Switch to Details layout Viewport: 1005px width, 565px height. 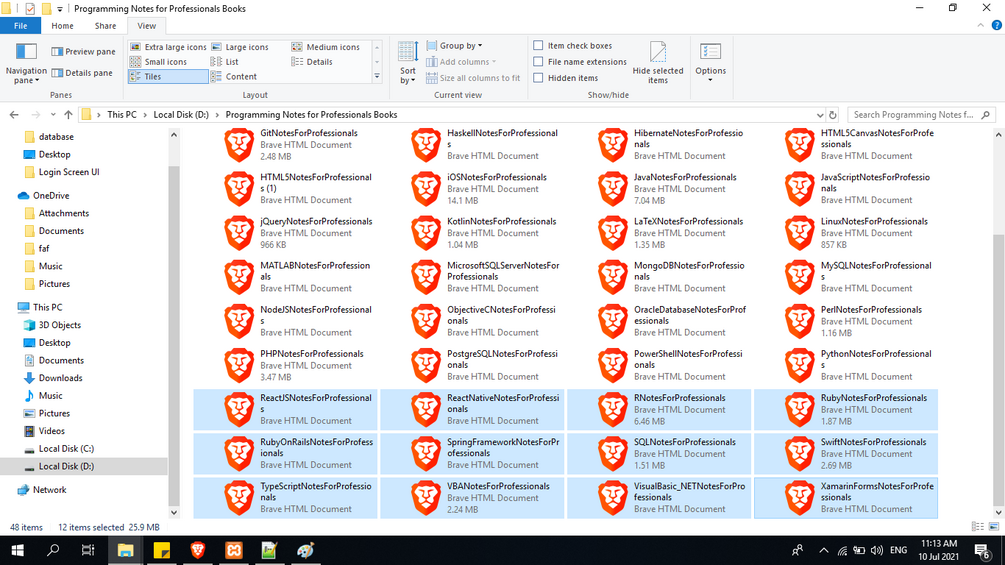click(312, 61)
